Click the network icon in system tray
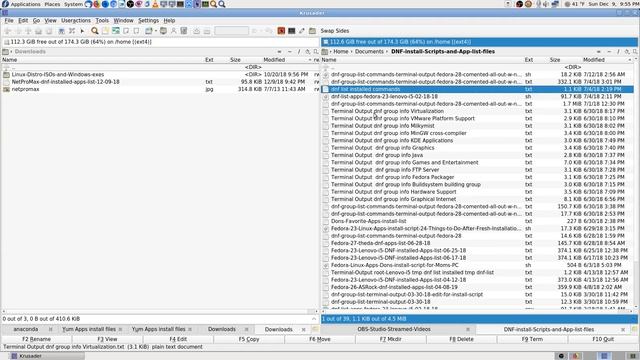Image resolution: width=640 pixels, height=360 pixels. pyautogui.click(x=555, y=4)
